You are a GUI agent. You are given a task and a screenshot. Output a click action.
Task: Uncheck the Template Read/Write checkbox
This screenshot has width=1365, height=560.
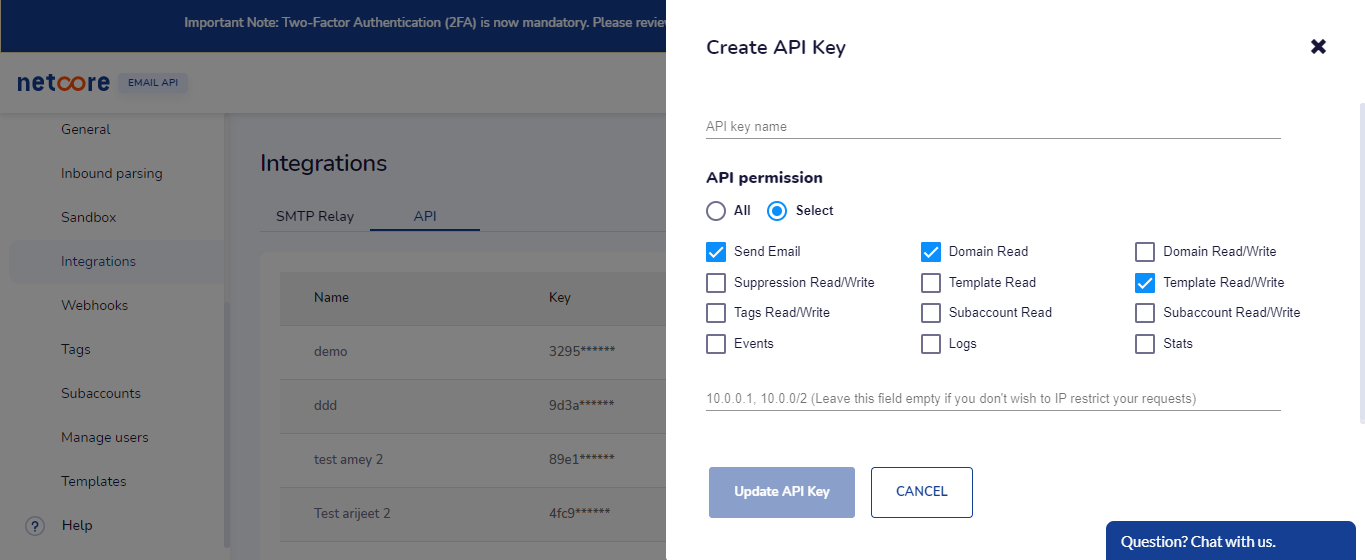(x=1146, y=283)
